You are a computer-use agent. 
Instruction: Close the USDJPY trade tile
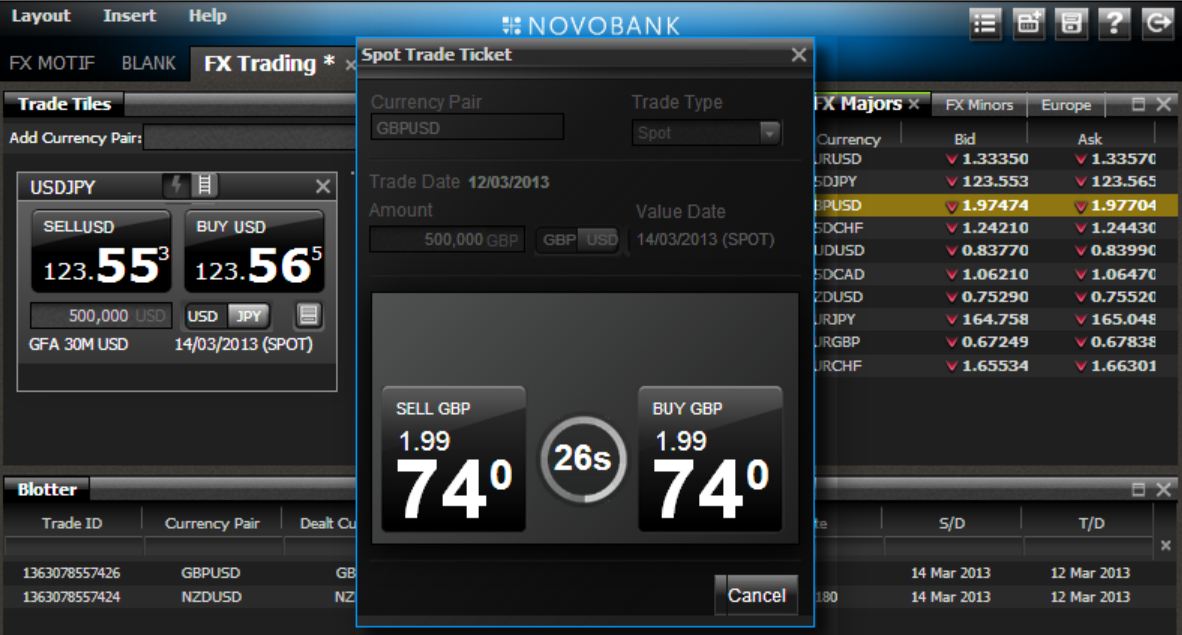pyautogui.click(x=323, y=186)
